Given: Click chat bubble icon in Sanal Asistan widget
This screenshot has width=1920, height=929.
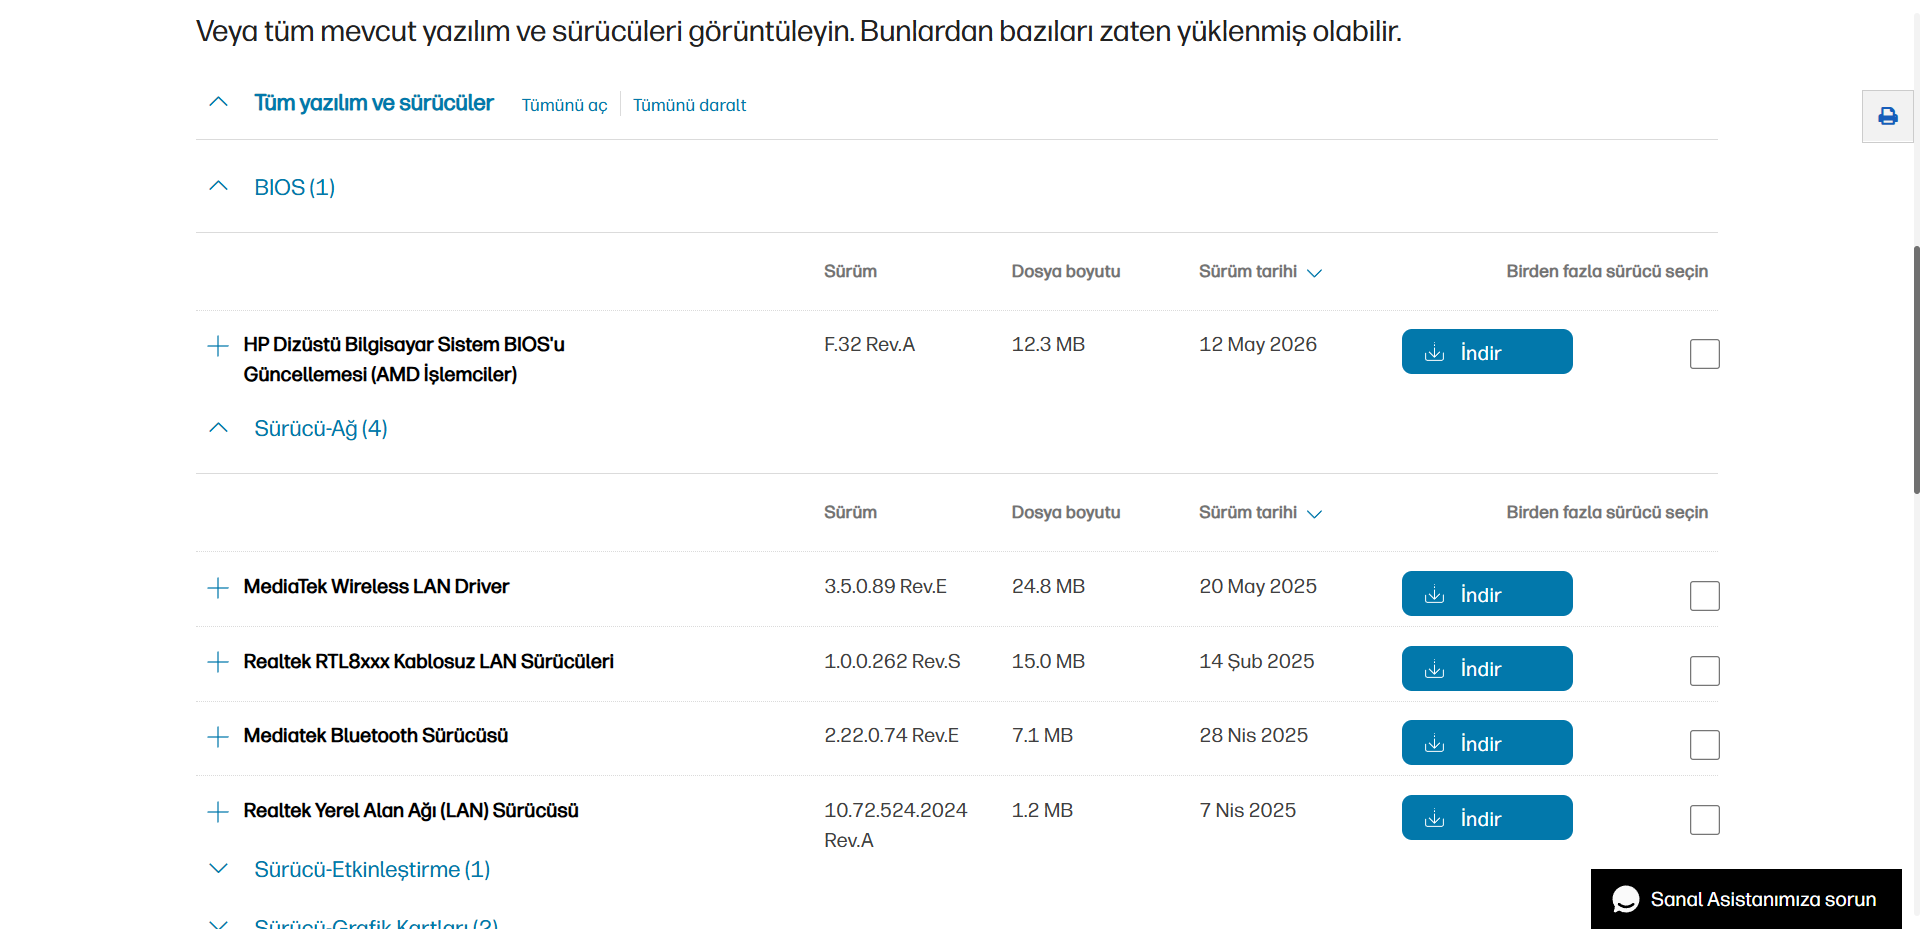Looking at the screenshot, I should (x=1626, y=899).
